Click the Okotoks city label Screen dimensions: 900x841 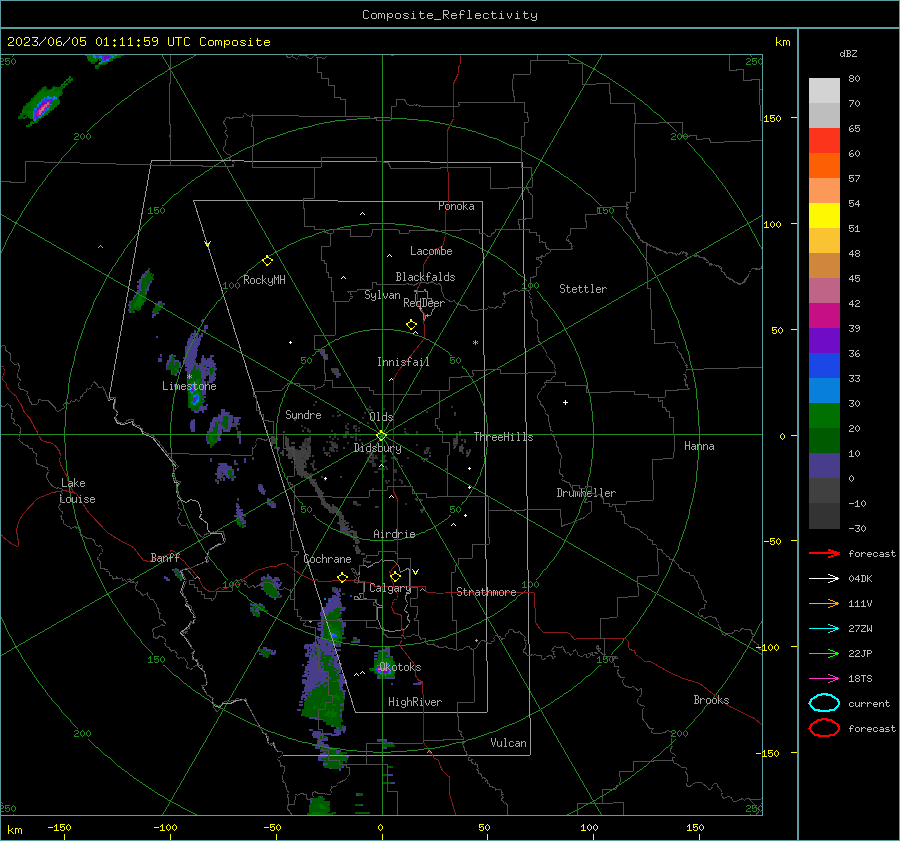[400, 667]
